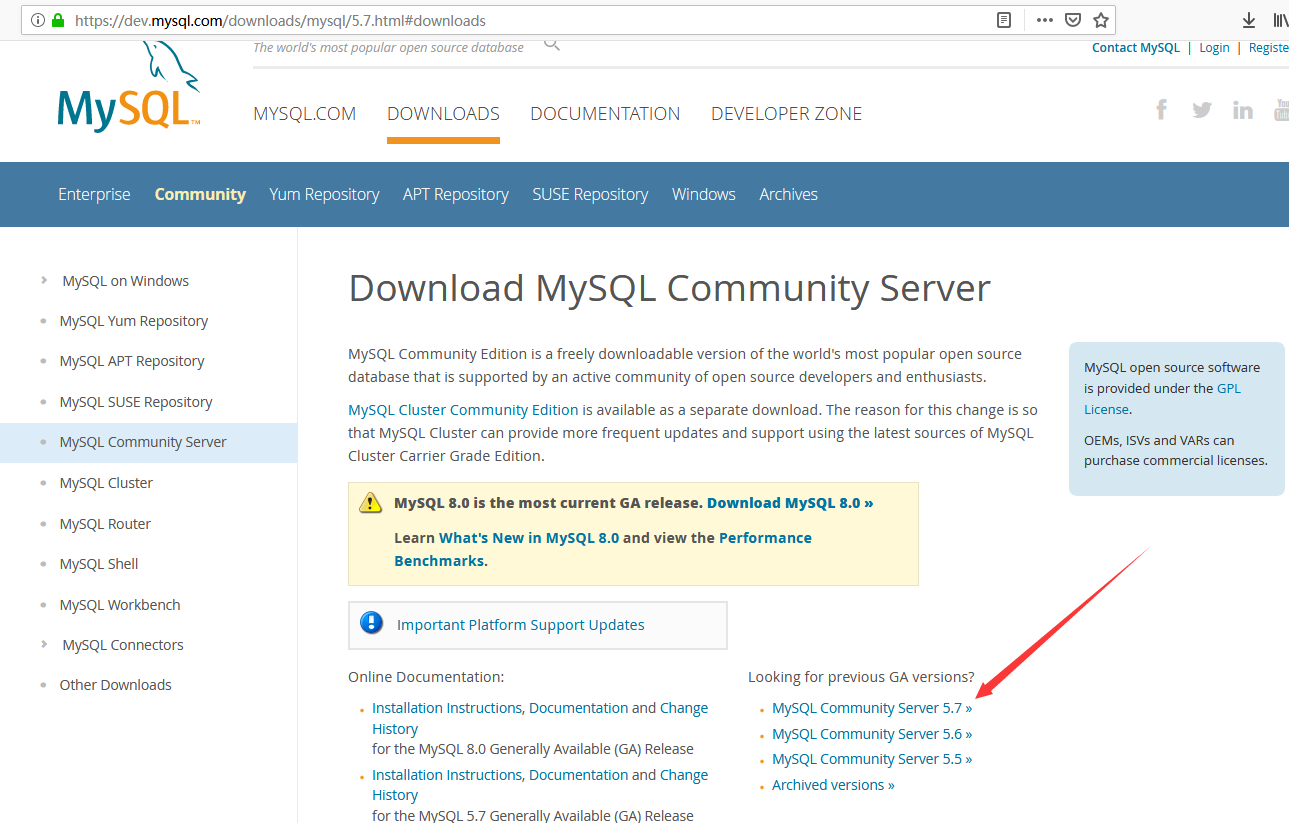The height and width of the screenshot is (823, 1289).
Task: Click the Download MySQL 8.0 link
Action: [x=790, y=503]
